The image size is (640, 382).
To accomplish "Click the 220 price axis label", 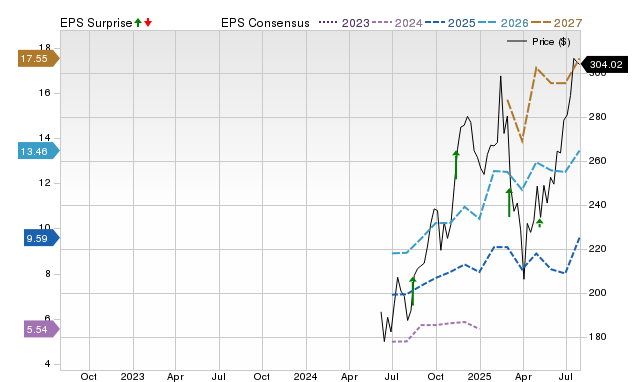I will pos(597,249).
